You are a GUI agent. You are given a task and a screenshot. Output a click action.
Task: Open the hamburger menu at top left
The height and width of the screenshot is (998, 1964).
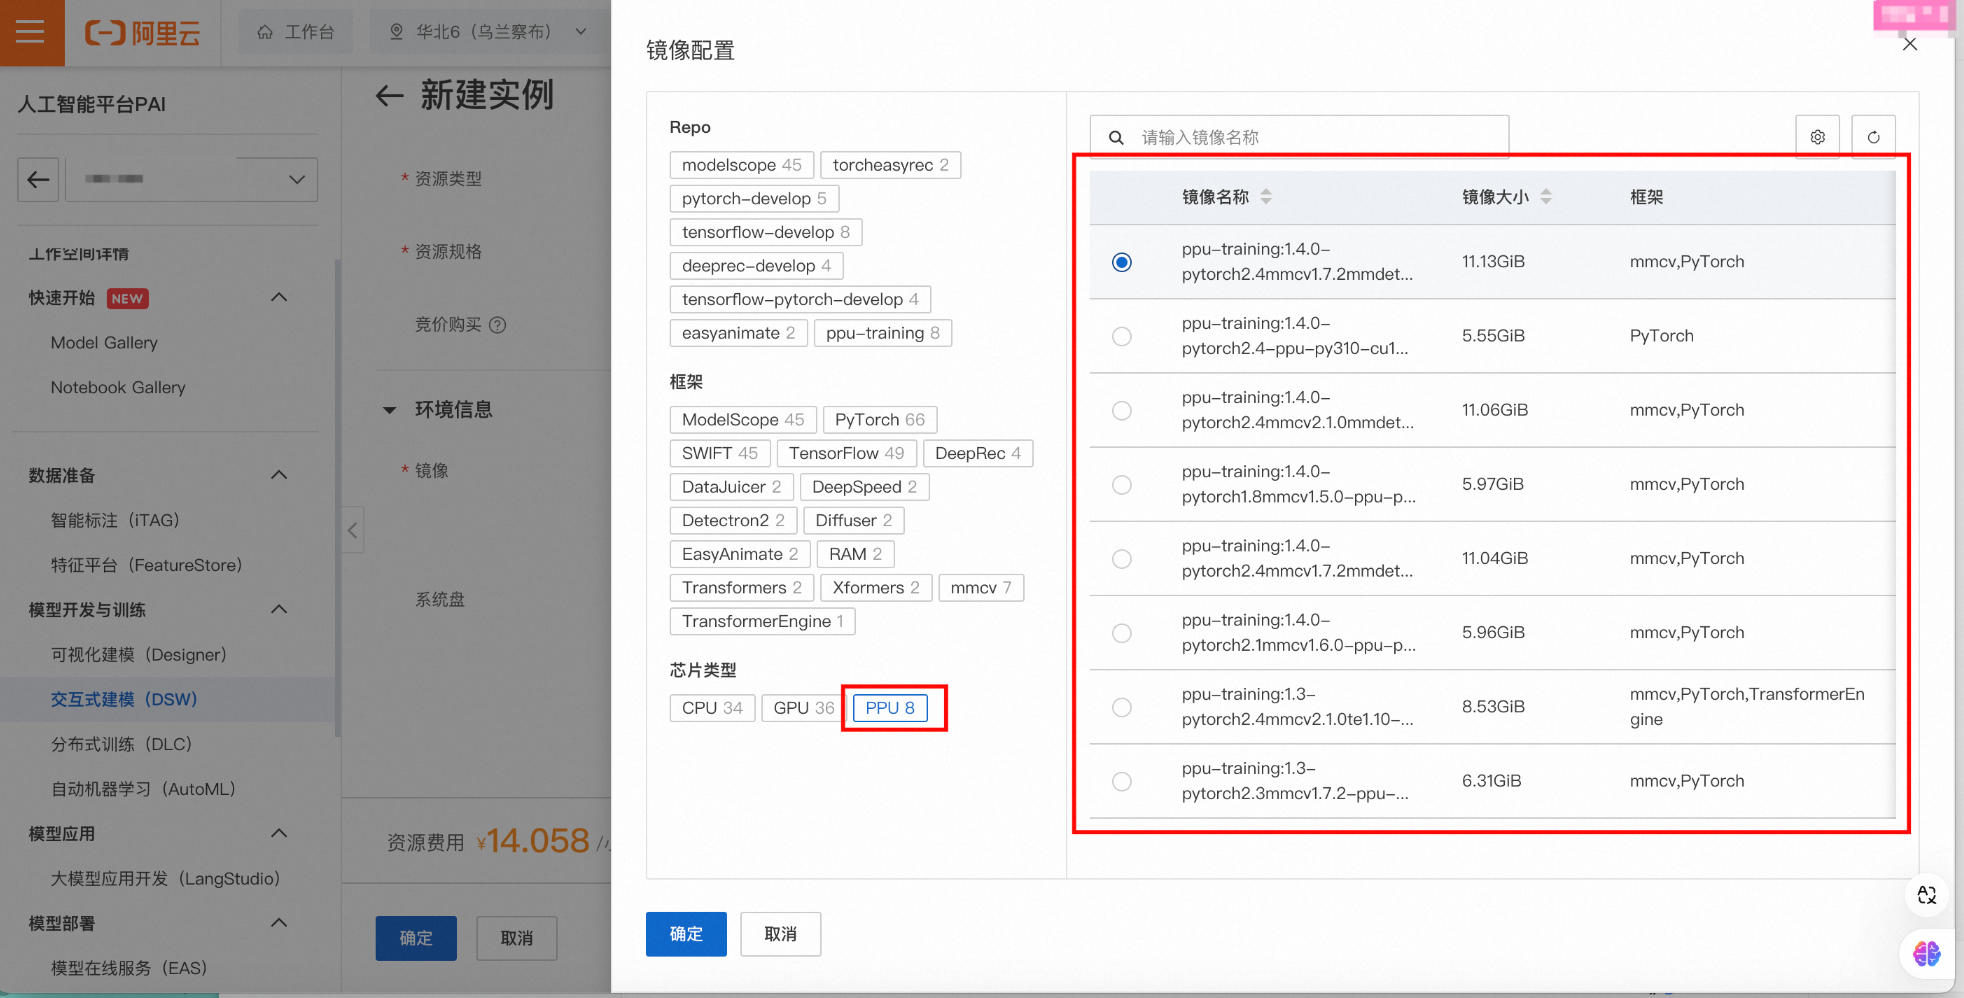pos(31,32)
